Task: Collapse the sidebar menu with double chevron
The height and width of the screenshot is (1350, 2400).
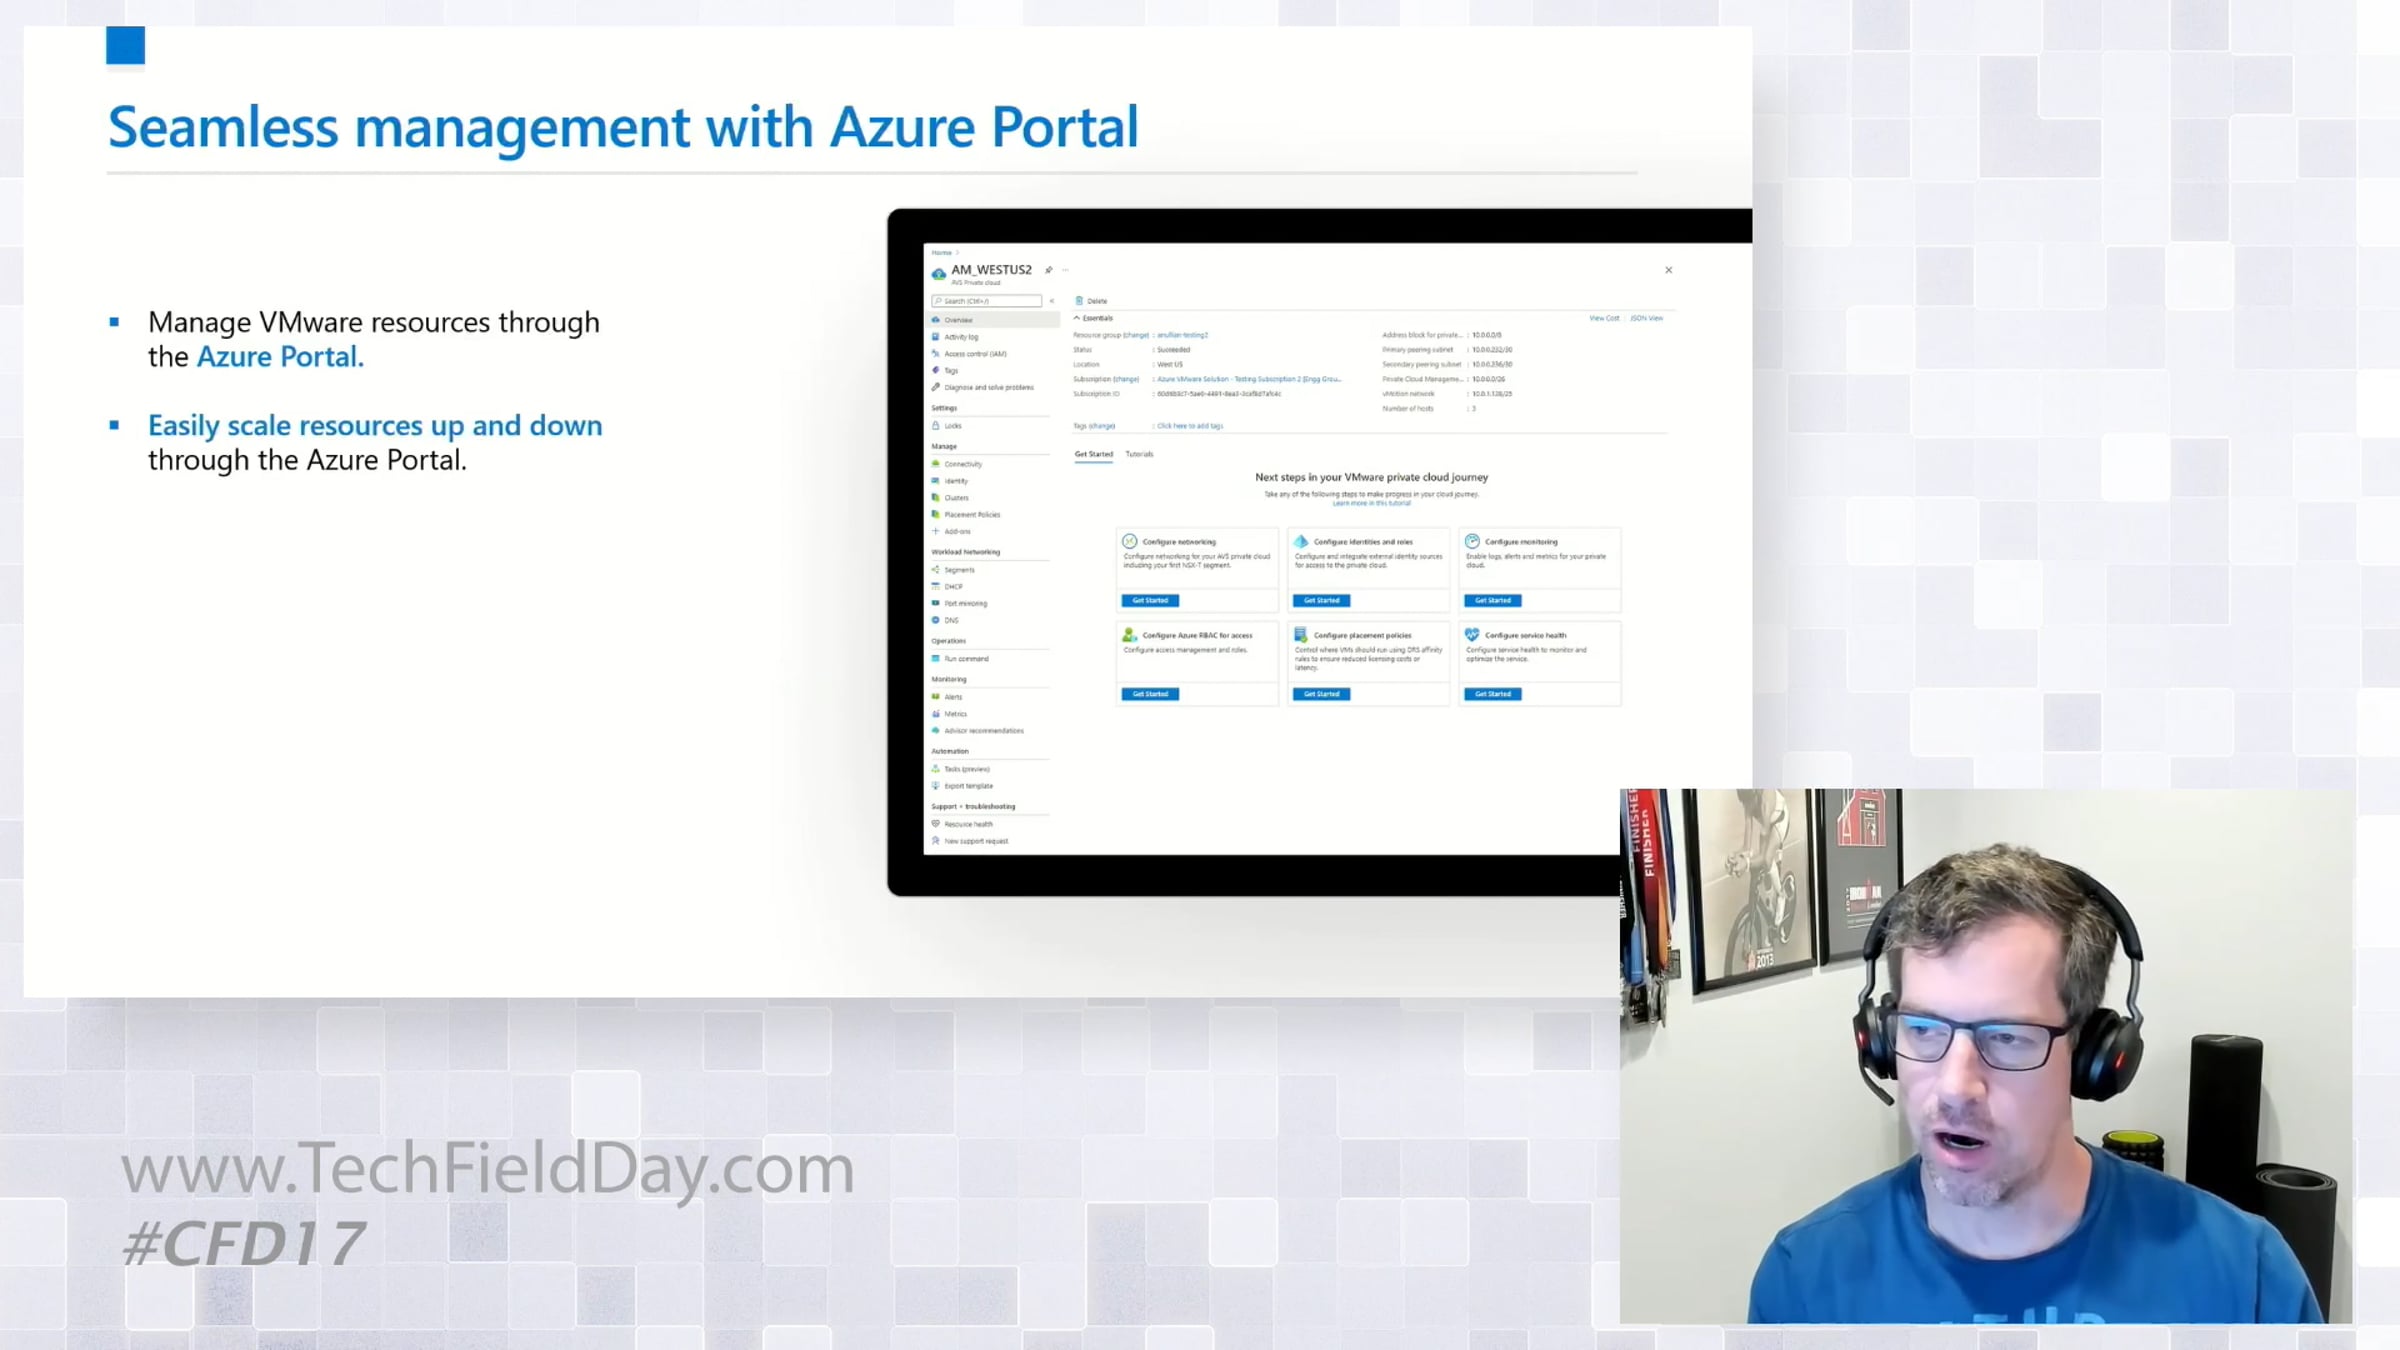Action: coord(1052,301)
